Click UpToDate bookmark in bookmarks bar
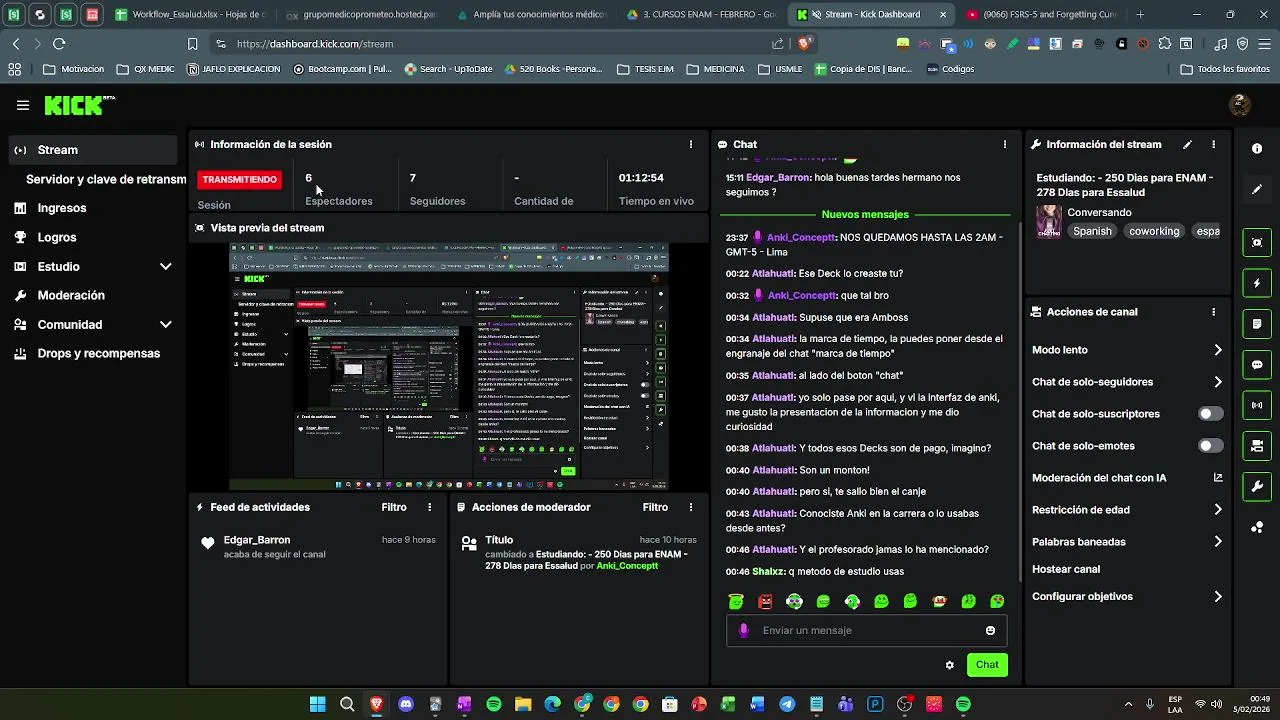The height and width of the screenshot is (720, 1280). 448,69
